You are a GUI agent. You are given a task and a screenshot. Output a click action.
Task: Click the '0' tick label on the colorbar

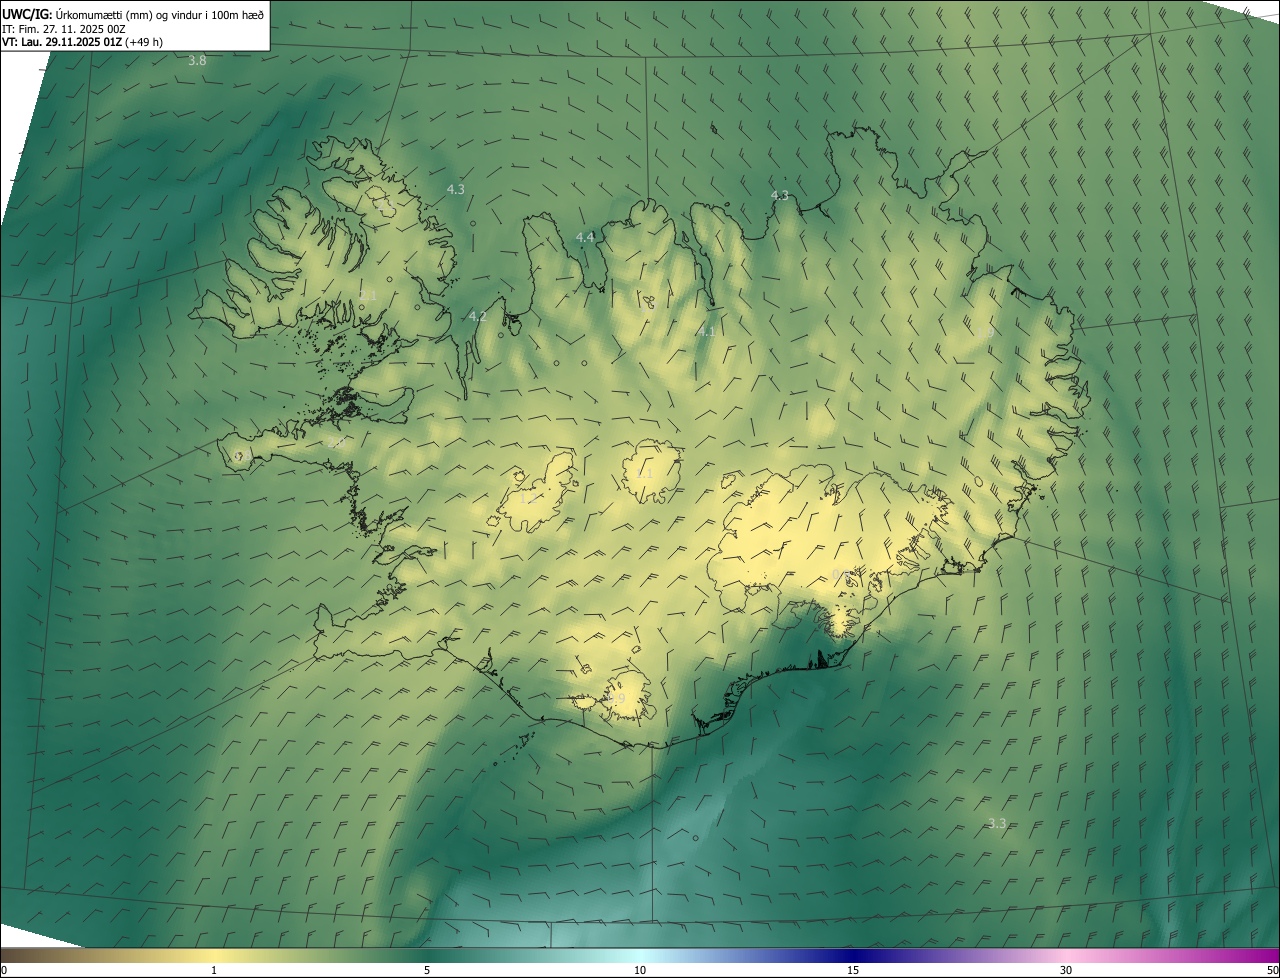tap(4, 970)
